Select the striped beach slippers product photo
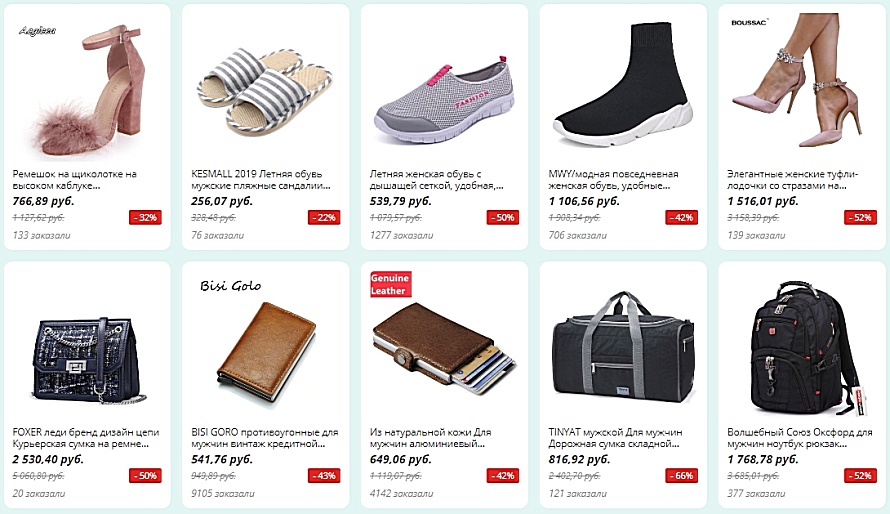The width and height of the screenshot is (890, 514). coord(265,89)
